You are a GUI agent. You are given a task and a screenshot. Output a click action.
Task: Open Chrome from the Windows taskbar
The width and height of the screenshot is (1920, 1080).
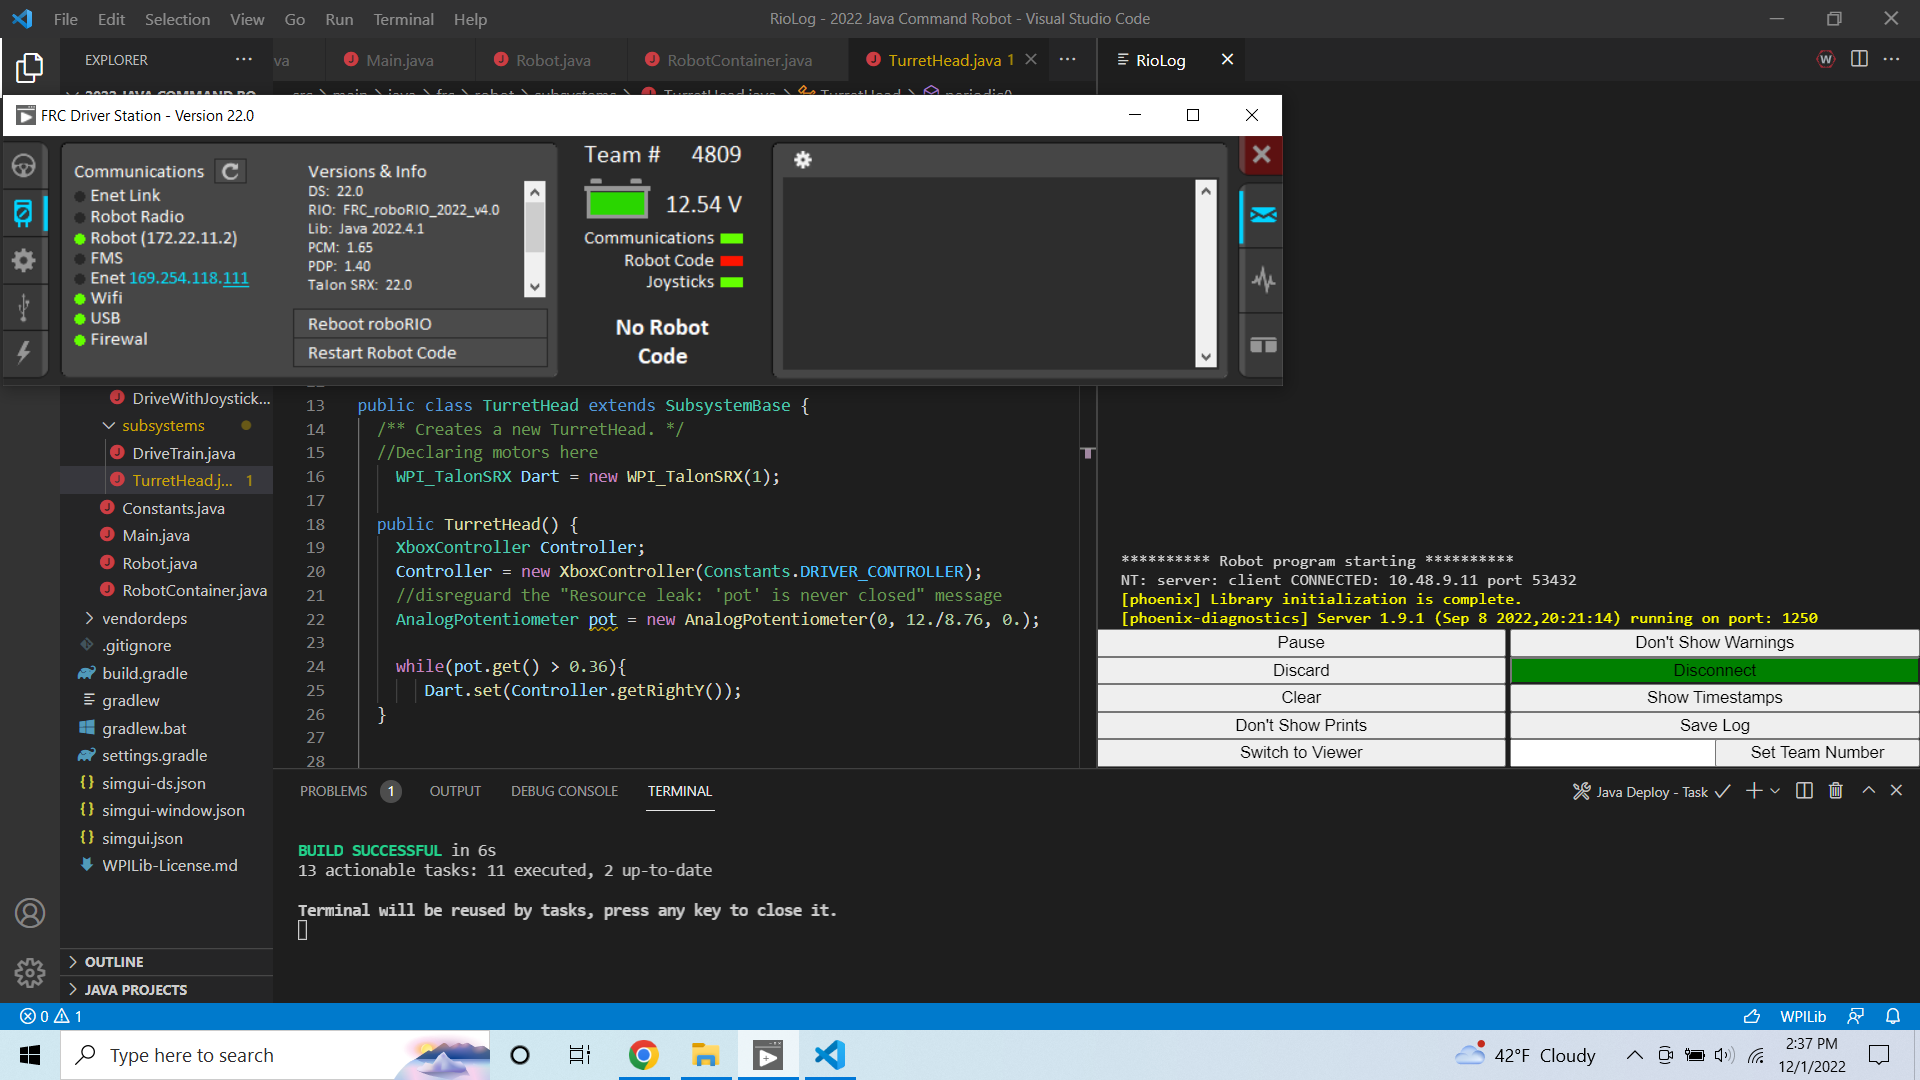644,1055
